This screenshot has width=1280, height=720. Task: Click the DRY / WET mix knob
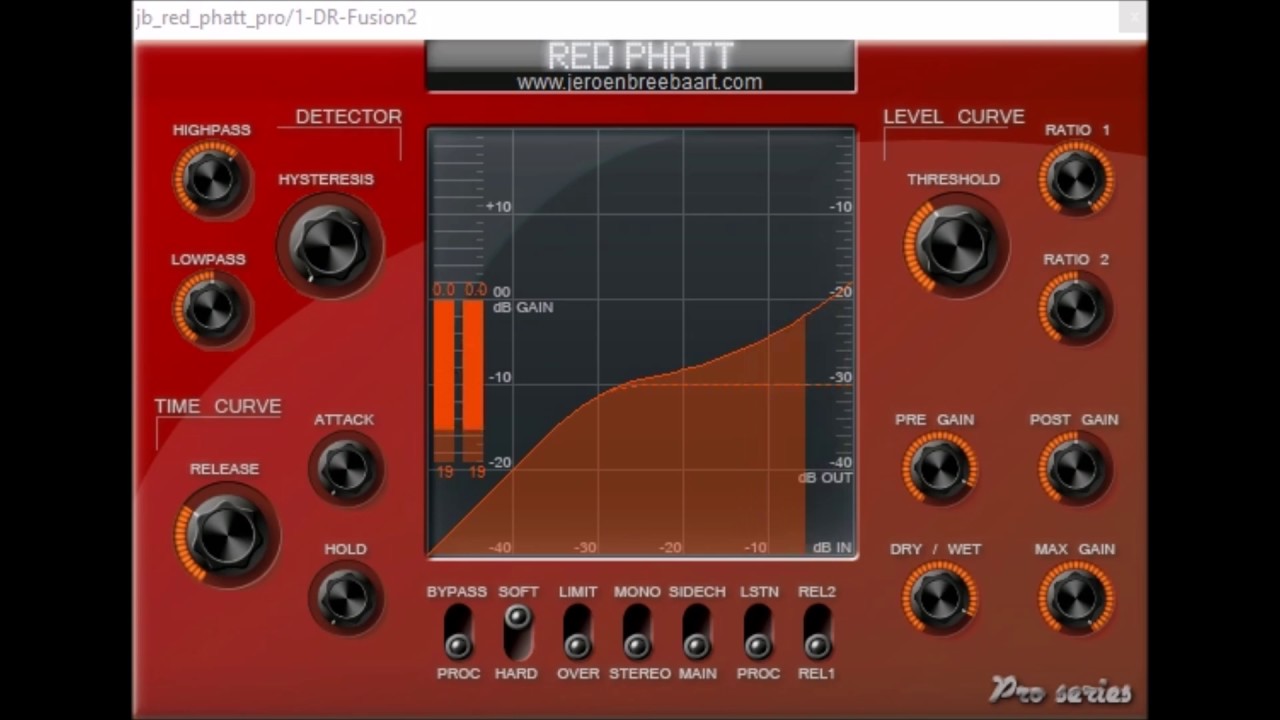click(939, 598)
